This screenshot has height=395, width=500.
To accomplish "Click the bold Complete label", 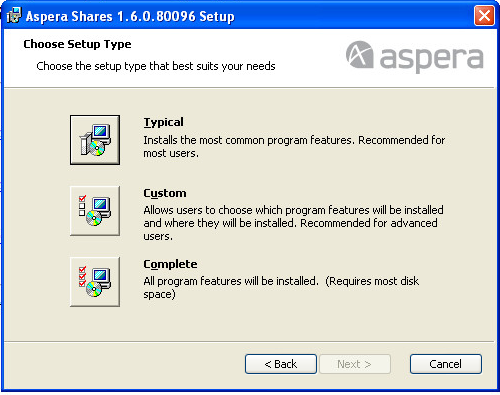I will pos(170,264).
